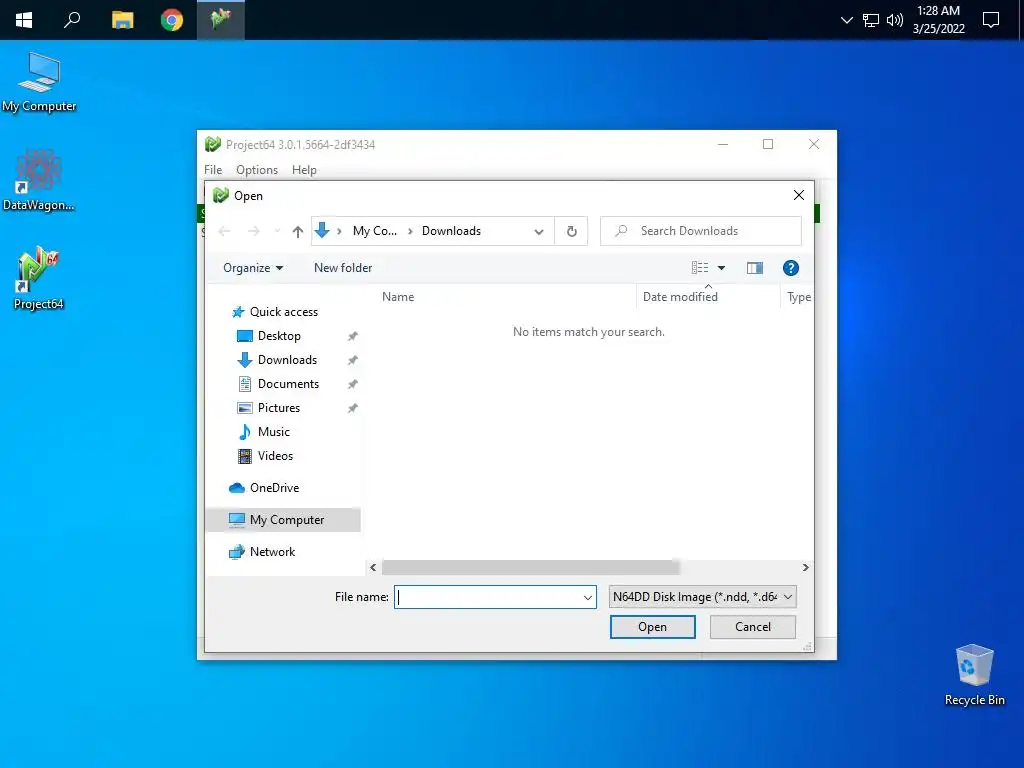Click the horizontal scrollbar thumb

[530, 568]
